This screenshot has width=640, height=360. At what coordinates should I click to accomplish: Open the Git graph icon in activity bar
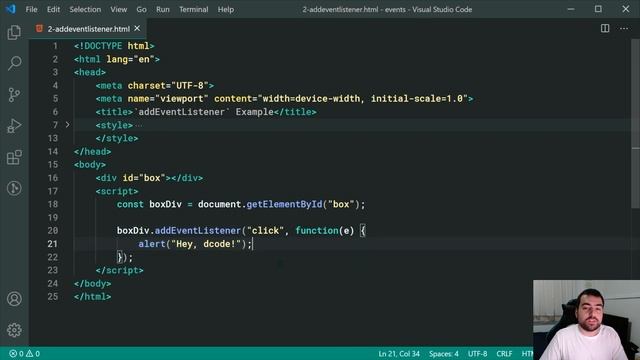click(14, 188)
